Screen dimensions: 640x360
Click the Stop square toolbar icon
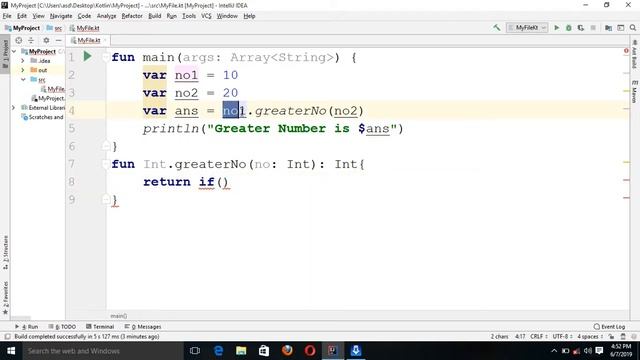(x=593, y=28)
